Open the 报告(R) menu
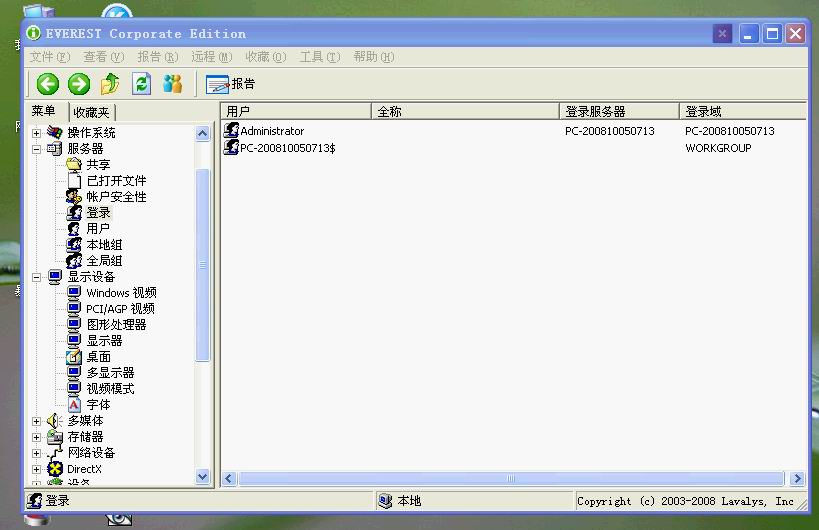 click(x=158, y=57)
